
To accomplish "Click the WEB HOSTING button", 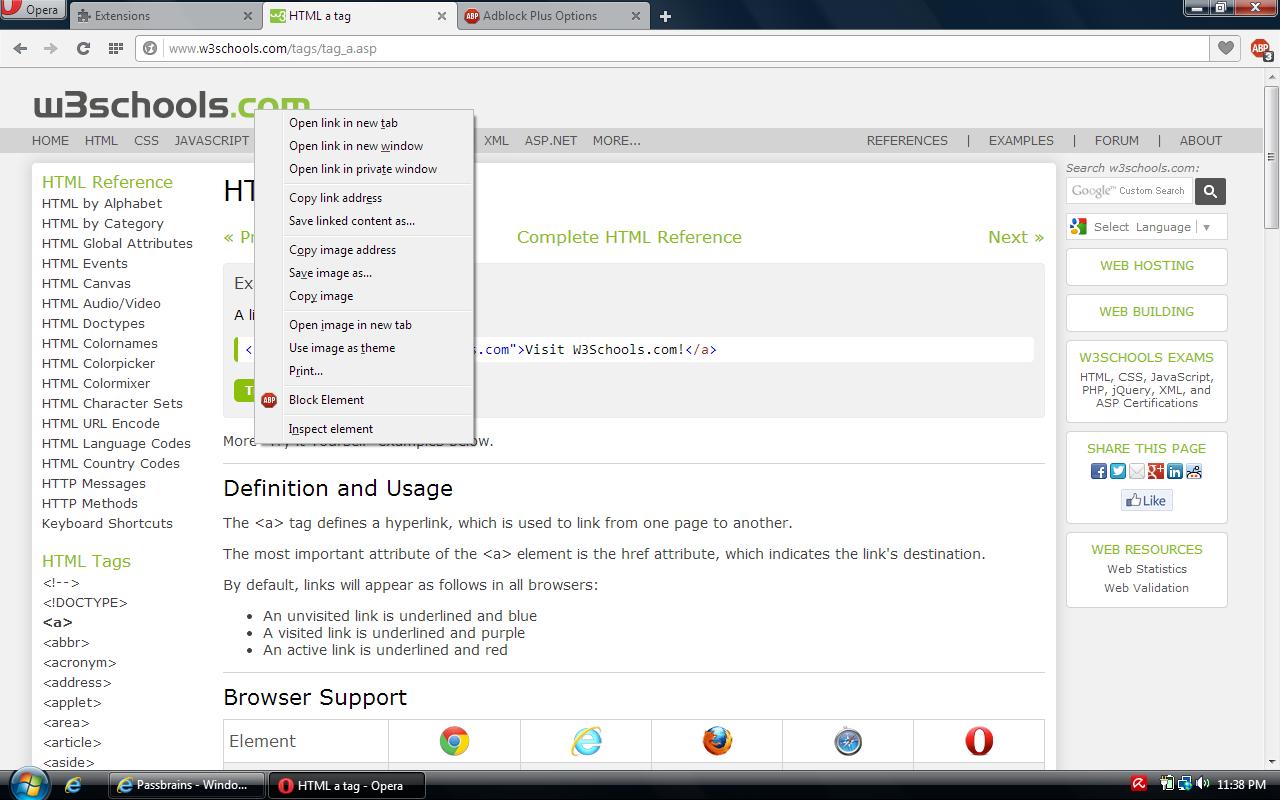I will (1147, 266).
